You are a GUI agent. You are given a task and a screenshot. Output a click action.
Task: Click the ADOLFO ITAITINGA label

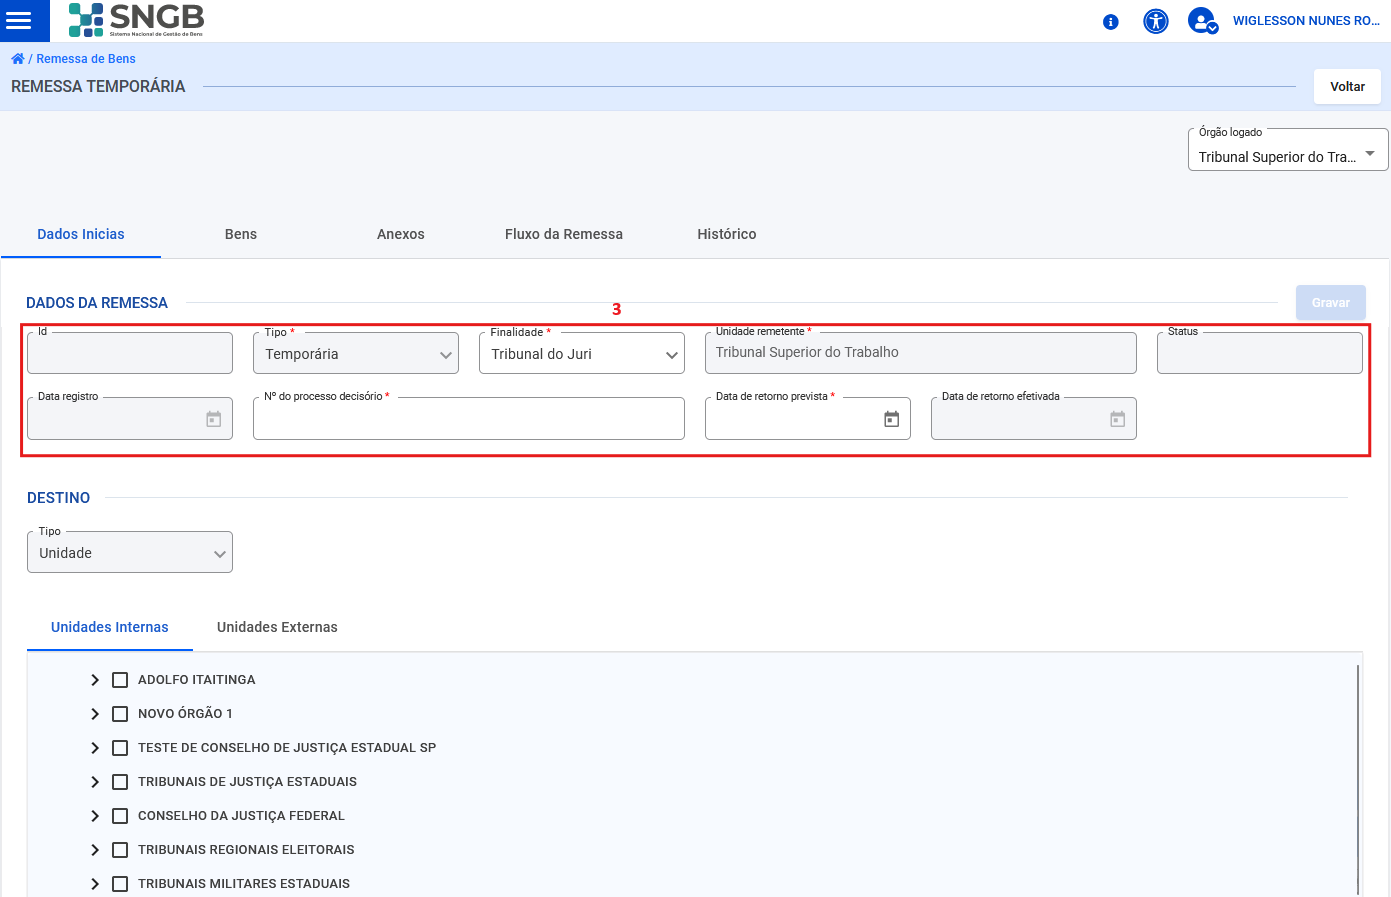[197, 680]
